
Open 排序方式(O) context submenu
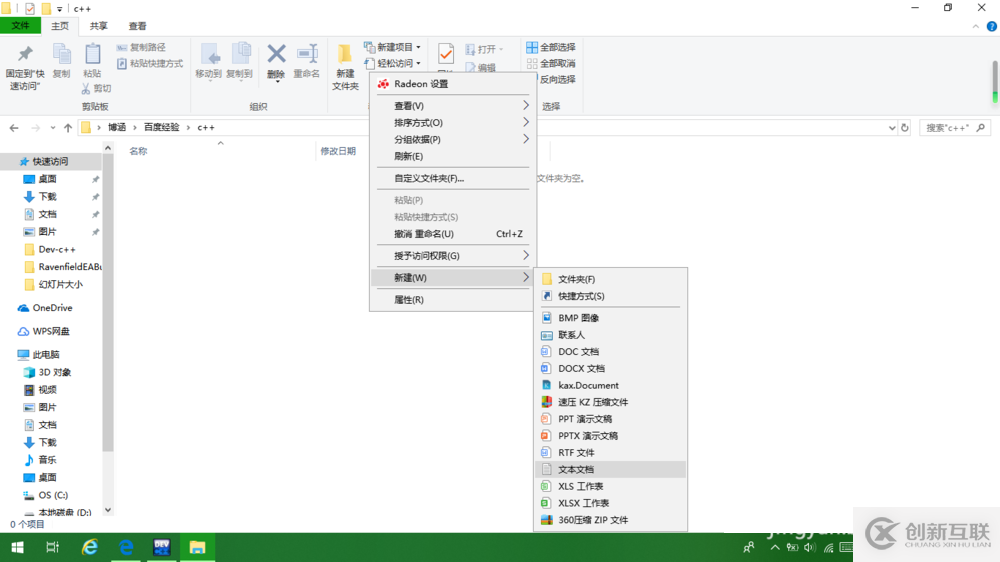pyautogui.click(x=452, y=122)
